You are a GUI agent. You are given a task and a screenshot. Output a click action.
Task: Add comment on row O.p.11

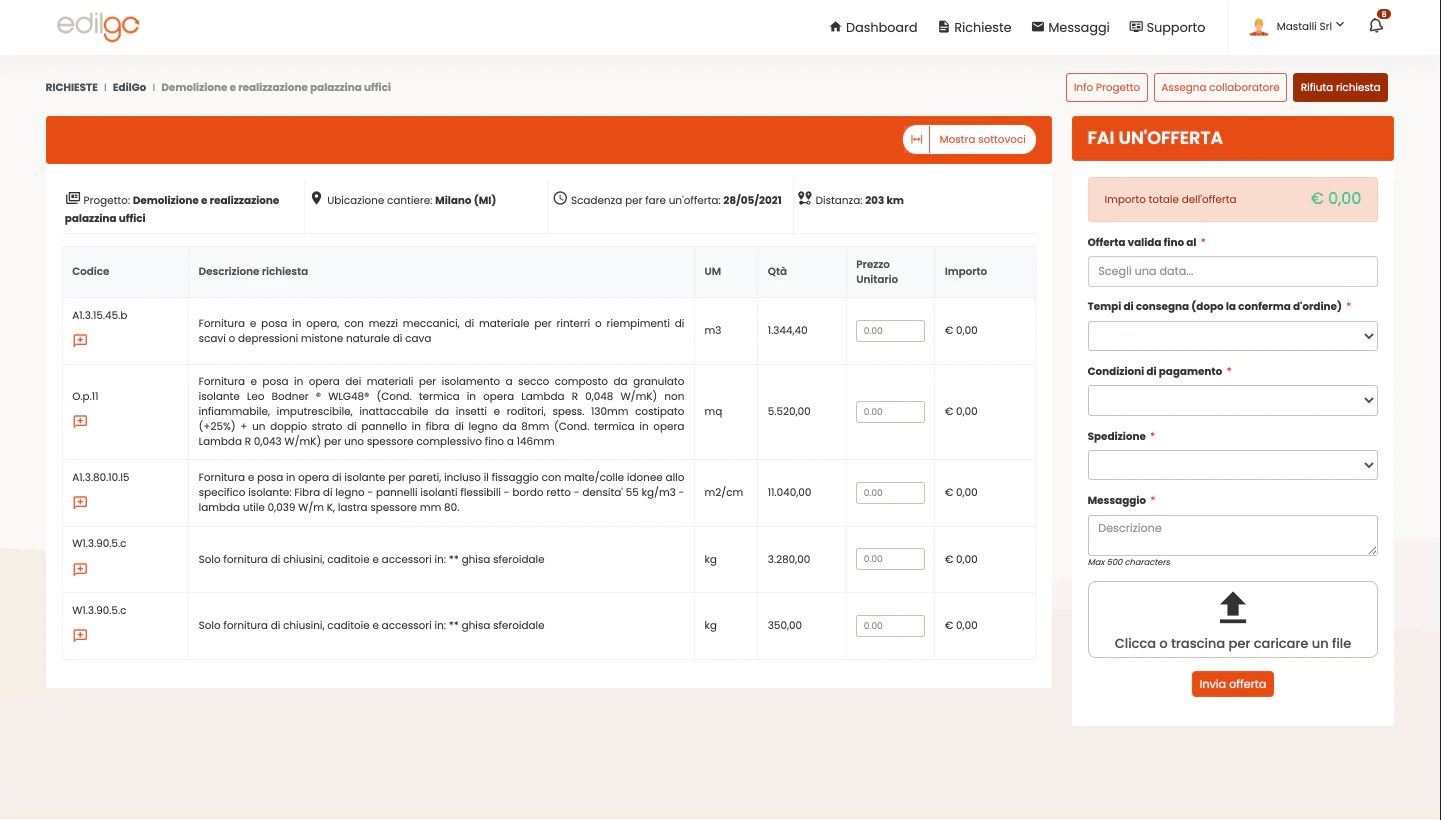click(80, 421)
